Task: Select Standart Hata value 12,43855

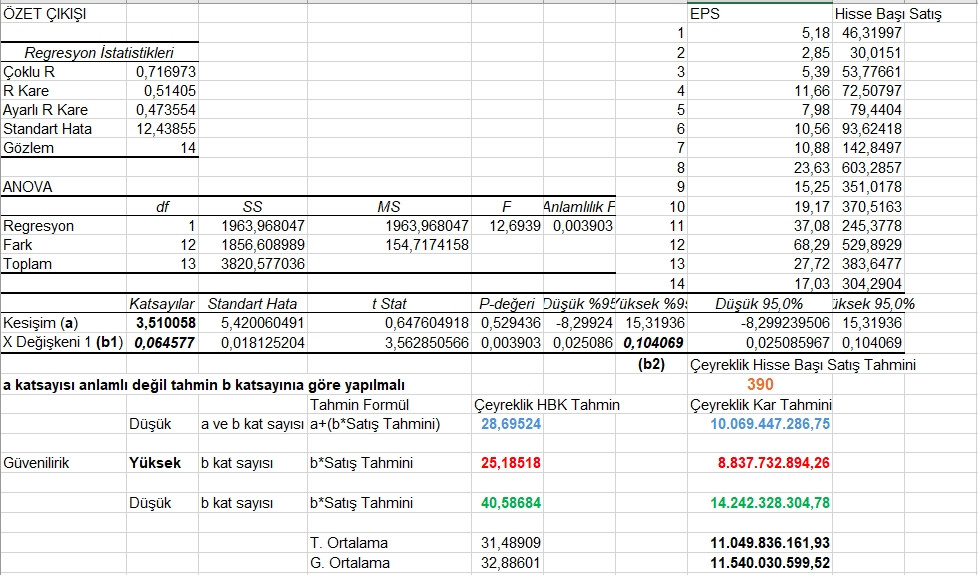Action: [x=165, y=129]
